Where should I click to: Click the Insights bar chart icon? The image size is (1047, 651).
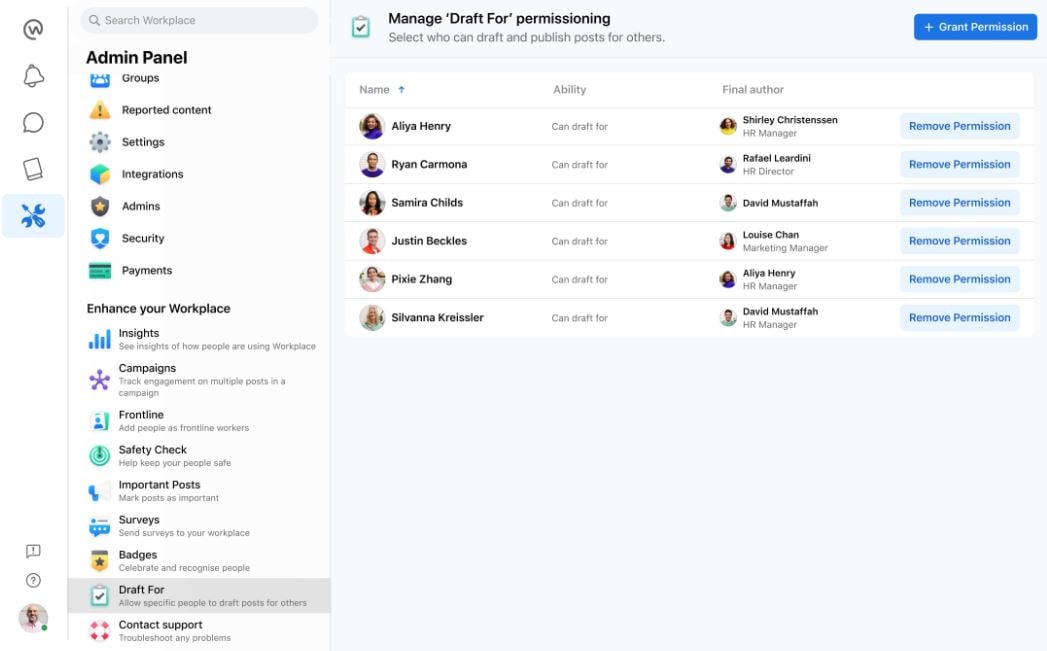click(x=99, y=338)
